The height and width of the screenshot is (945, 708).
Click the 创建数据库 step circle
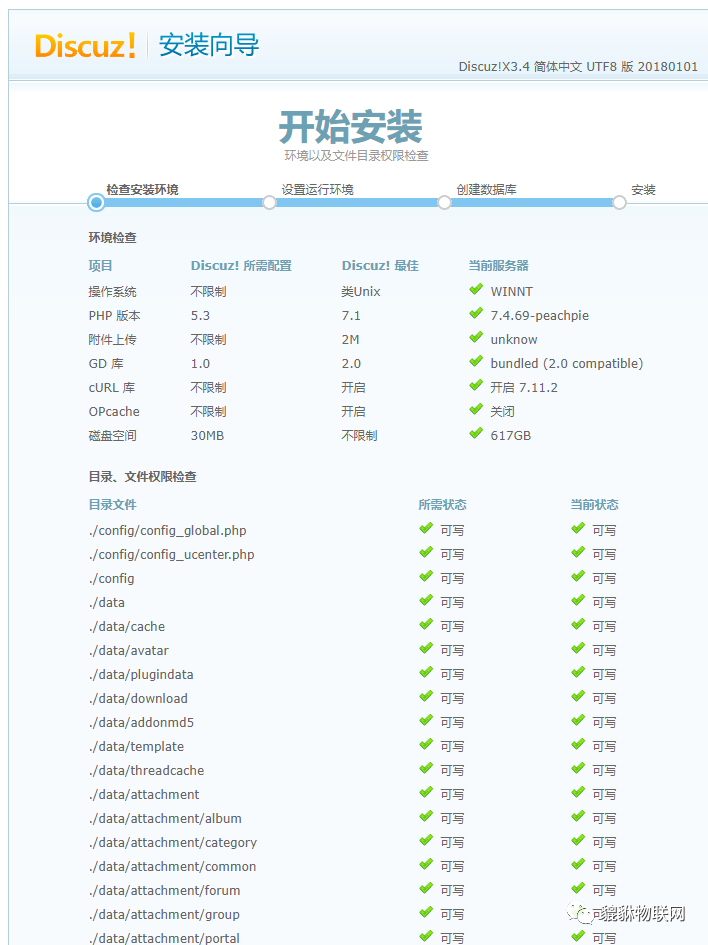click(x=444, y=202)
